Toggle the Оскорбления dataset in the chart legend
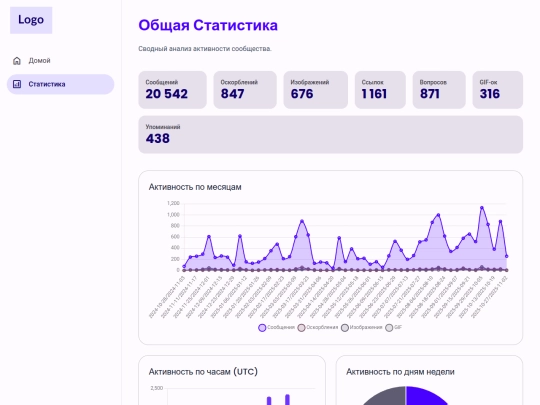Viewport: 540px width, 405px height. coord(318,328)
